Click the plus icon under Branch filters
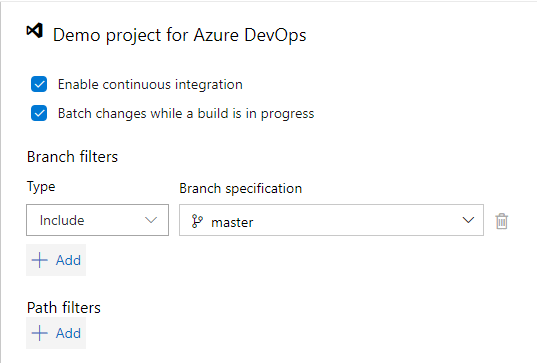This screenshot has width=537, height=363. [x=40, y=260]
